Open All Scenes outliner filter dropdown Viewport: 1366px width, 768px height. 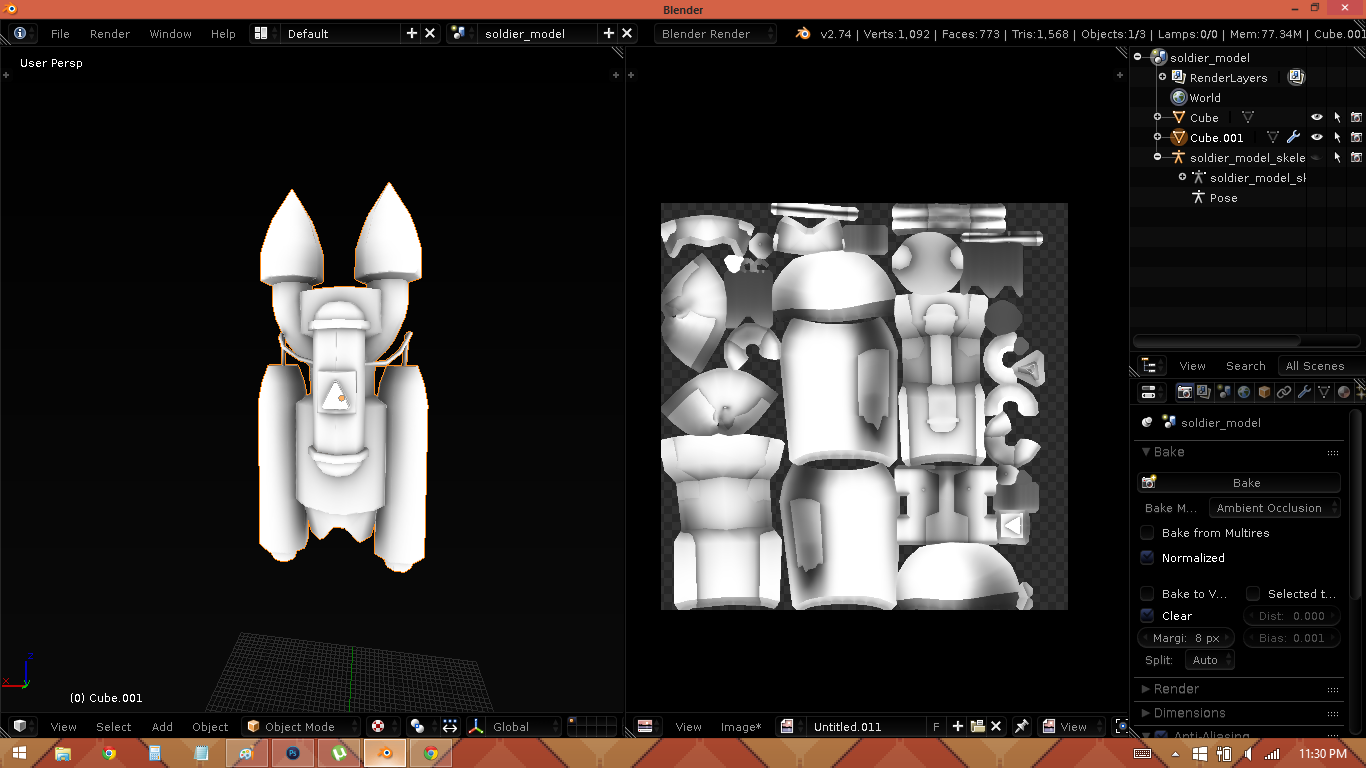pos(1322,366)
